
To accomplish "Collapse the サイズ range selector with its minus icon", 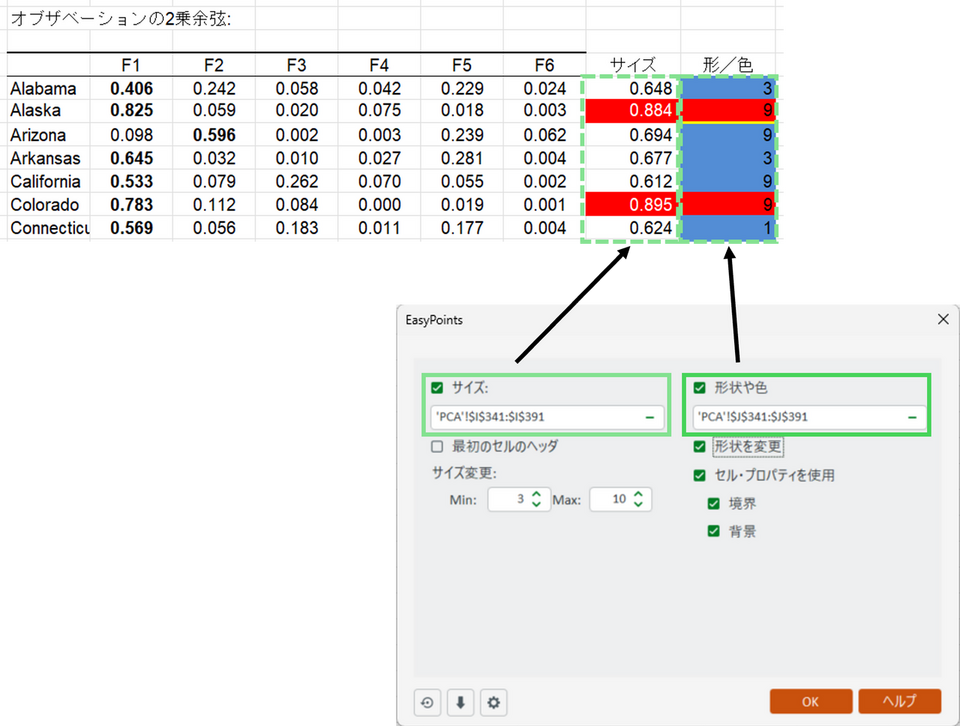I will pyautogui.click(x=649, y=417).
